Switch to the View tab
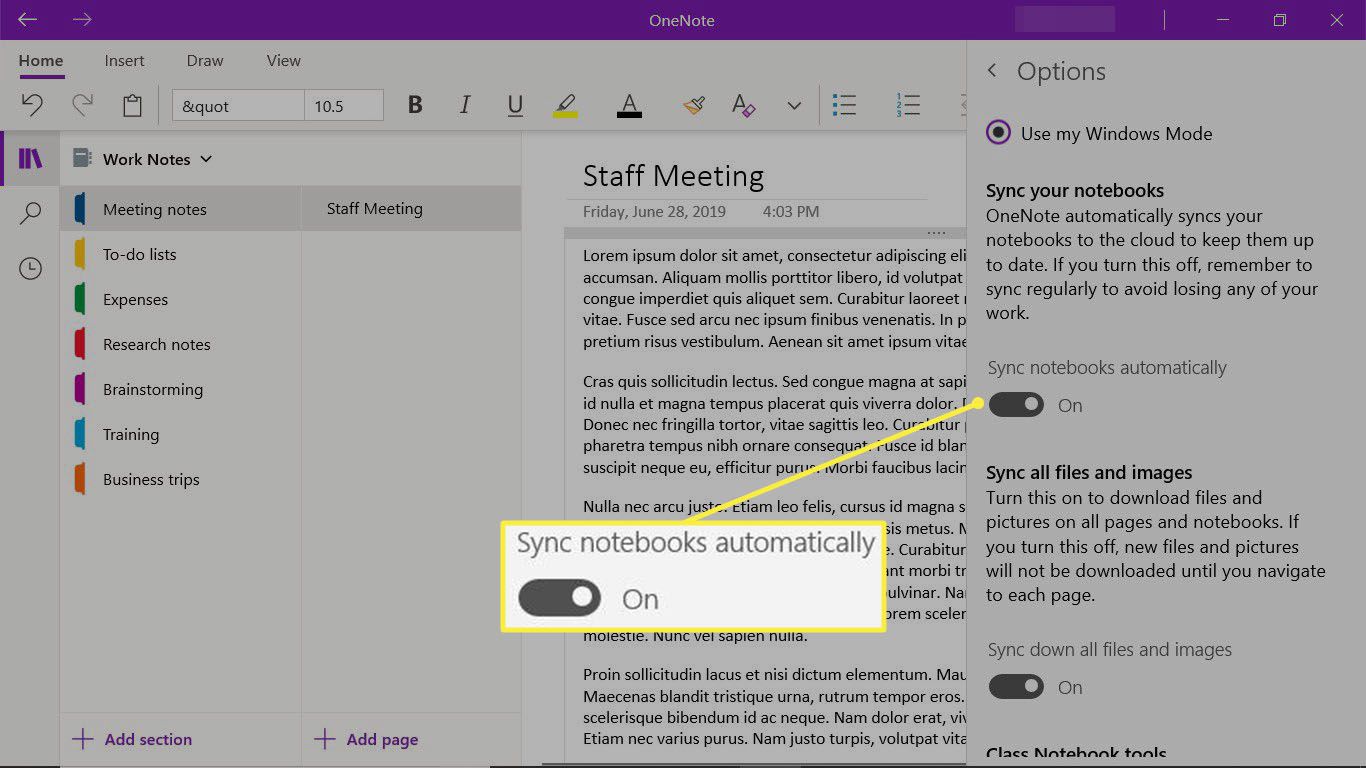Image resolution: width=1366 pixels, height=768 pixels. pyautogui.click(x=284, y=61)
